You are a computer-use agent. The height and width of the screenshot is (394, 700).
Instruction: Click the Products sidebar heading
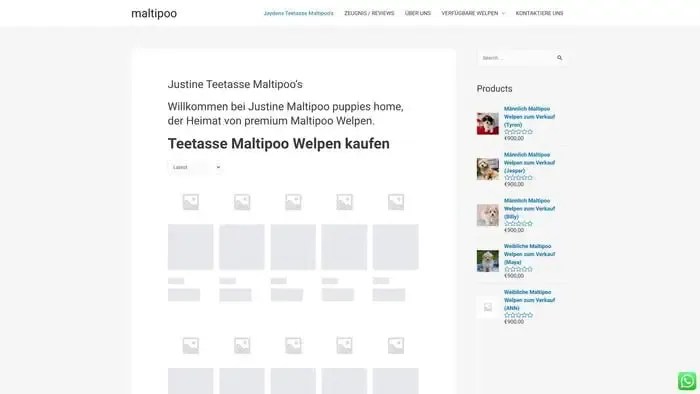click(x=495, y=89)
